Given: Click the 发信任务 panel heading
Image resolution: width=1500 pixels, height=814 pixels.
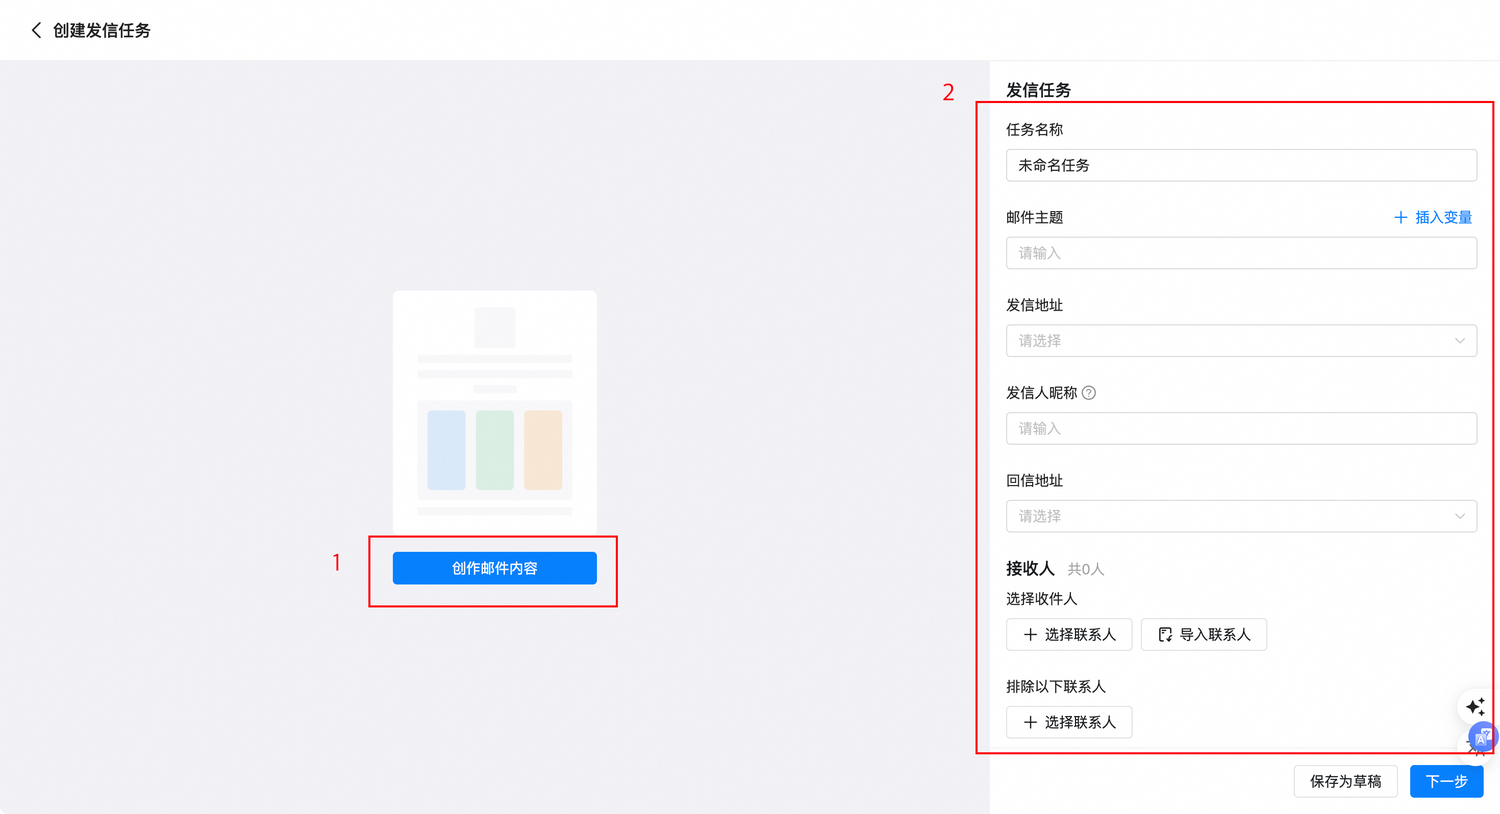Looking at the screenshot, I should (x=1038, y=90).
